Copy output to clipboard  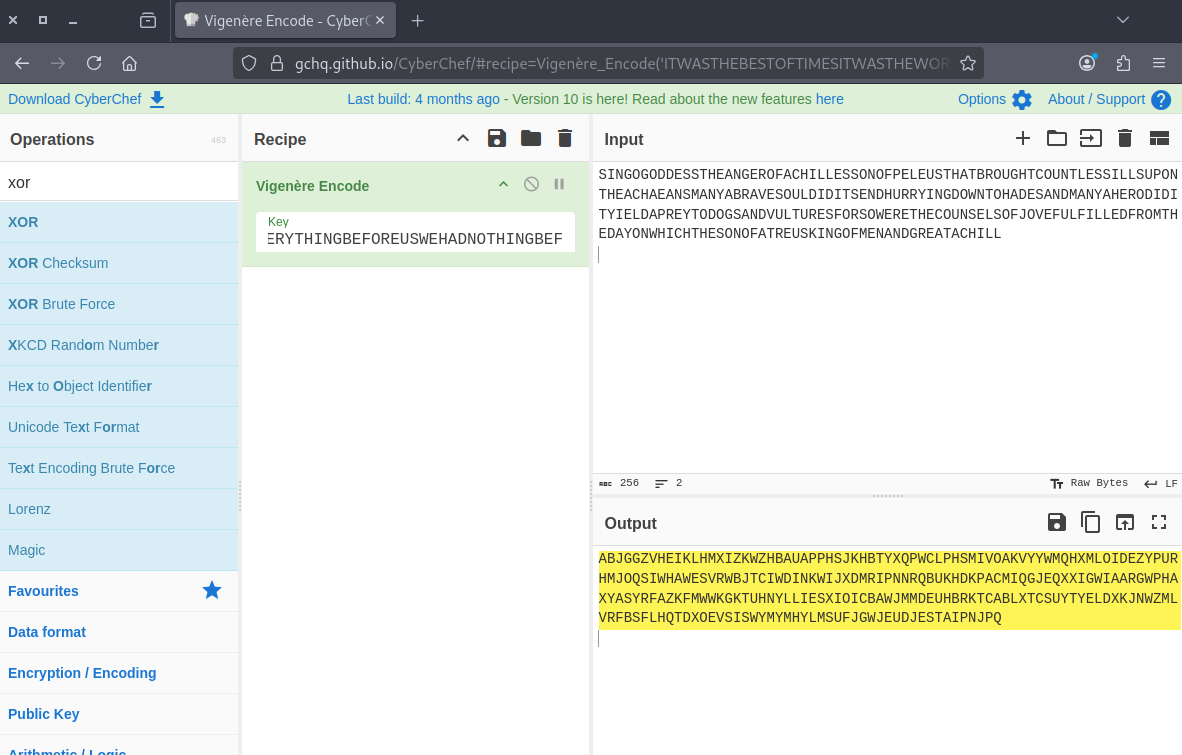coord(1090,522)
